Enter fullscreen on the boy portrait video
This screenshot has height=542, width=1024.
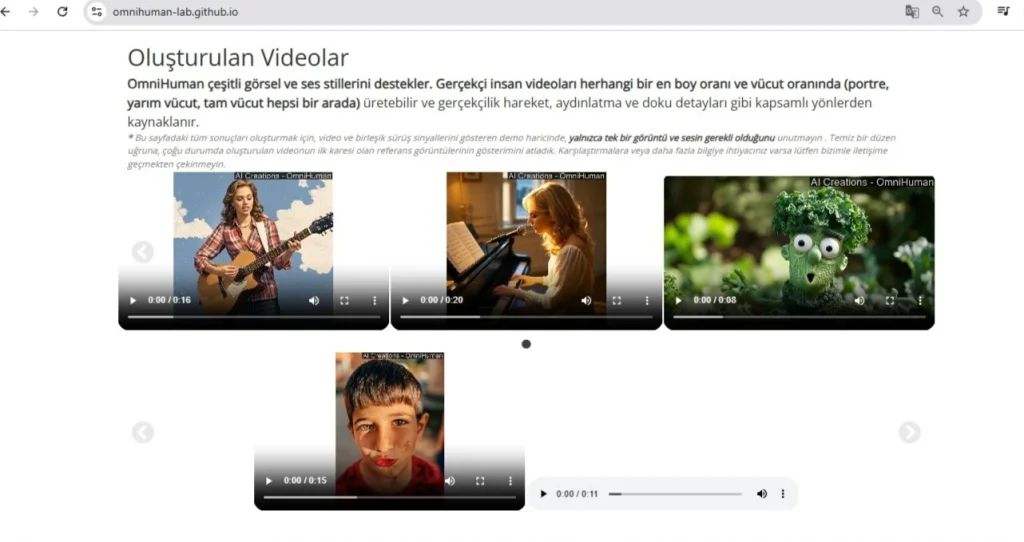480,481
